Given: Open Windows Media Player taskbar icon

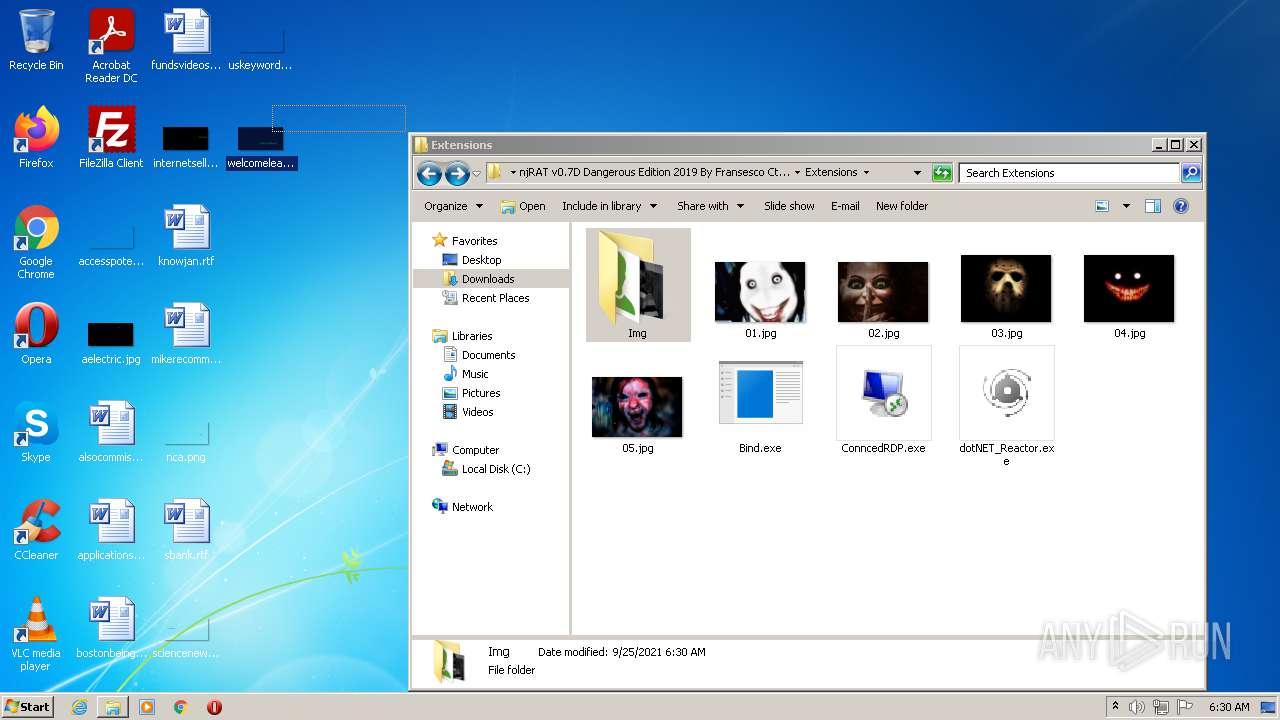Looking at the screenshot, I should tap(147, 707).
